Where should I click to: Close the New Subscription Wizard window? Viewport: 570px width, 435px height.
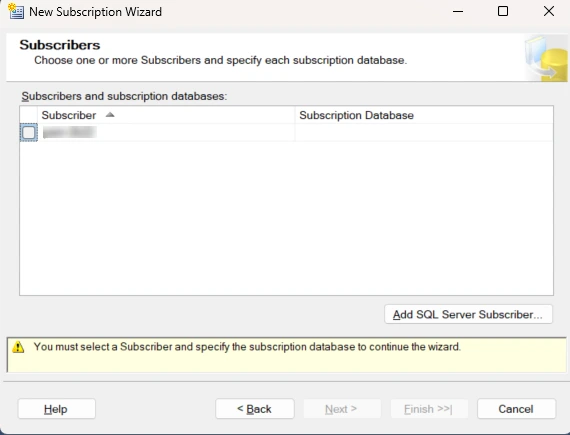click(549, 11)
